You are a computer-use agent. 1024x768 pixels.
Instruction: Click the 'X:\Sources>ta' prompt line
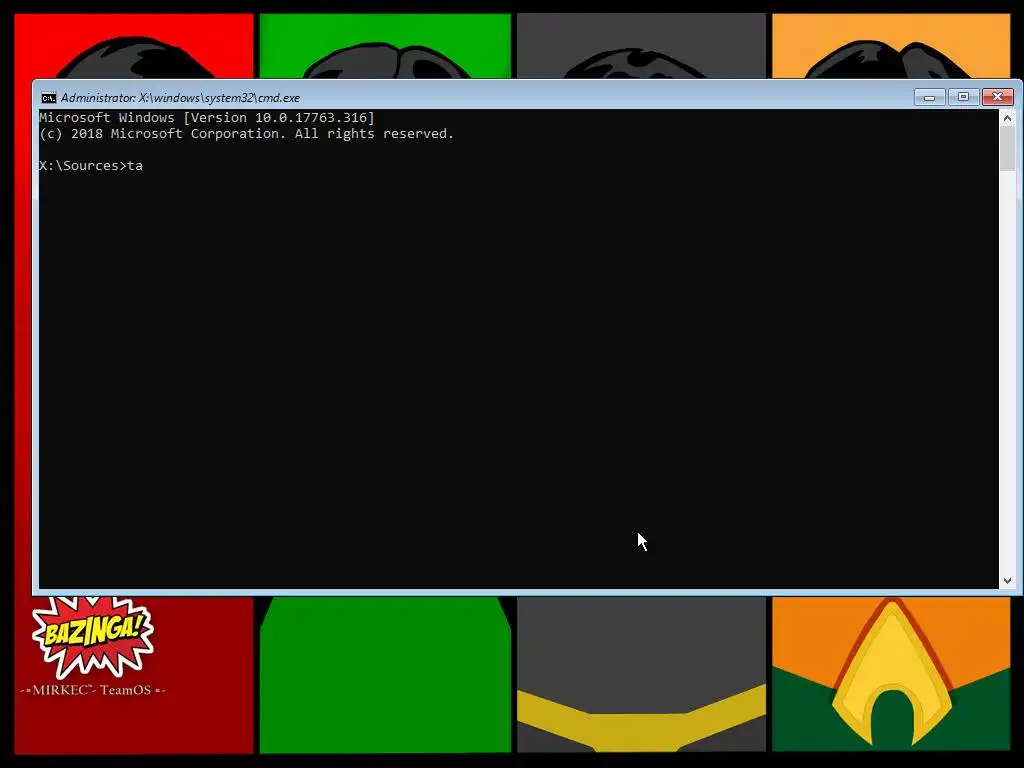[91, 166]
